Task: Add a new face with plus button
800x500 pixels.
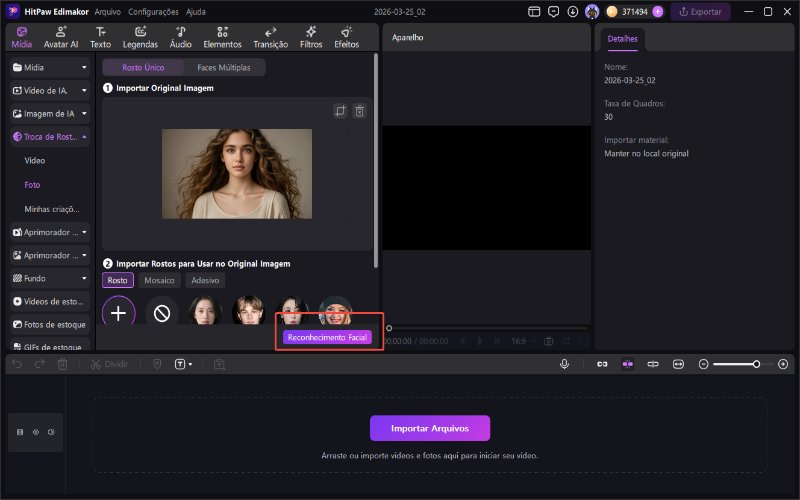Action: click(118, 313)
